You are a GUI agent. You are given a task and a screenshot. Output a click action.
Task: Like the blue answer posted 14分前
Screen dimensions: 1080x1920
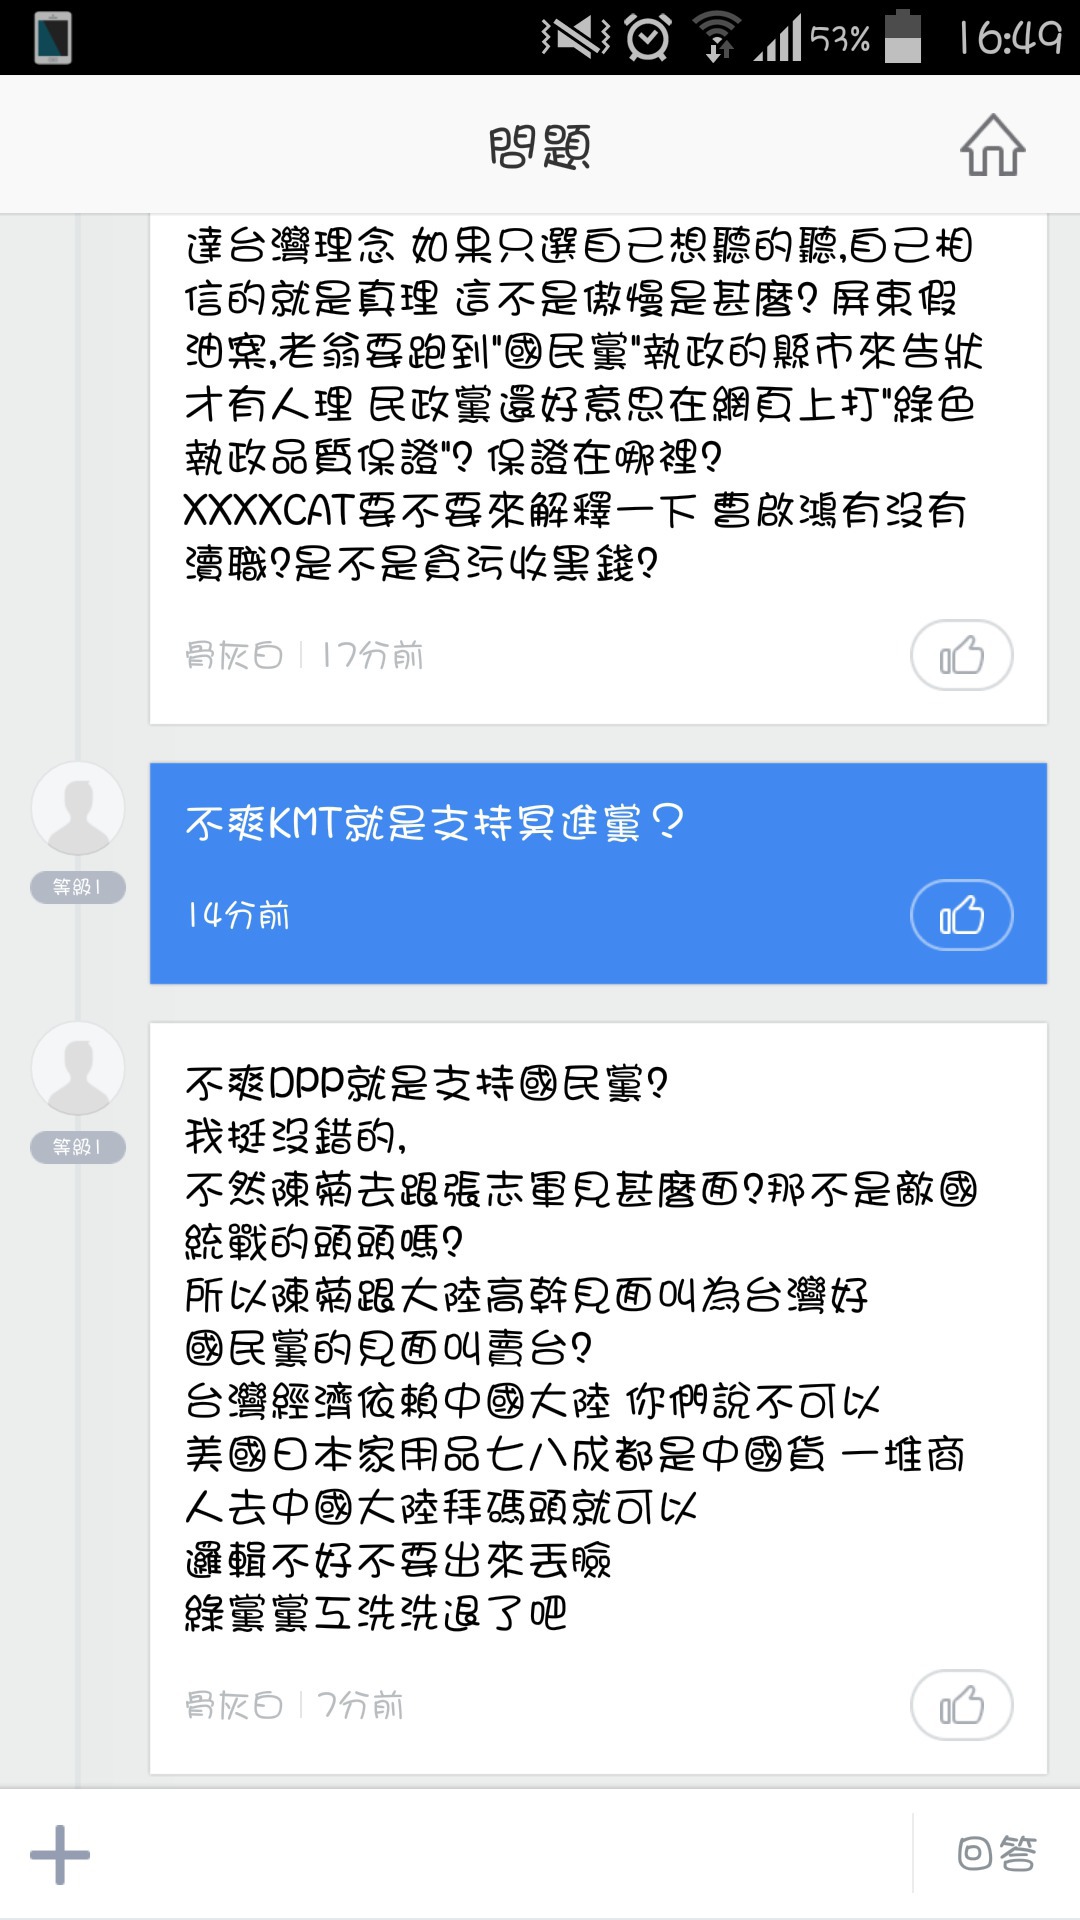961,915
